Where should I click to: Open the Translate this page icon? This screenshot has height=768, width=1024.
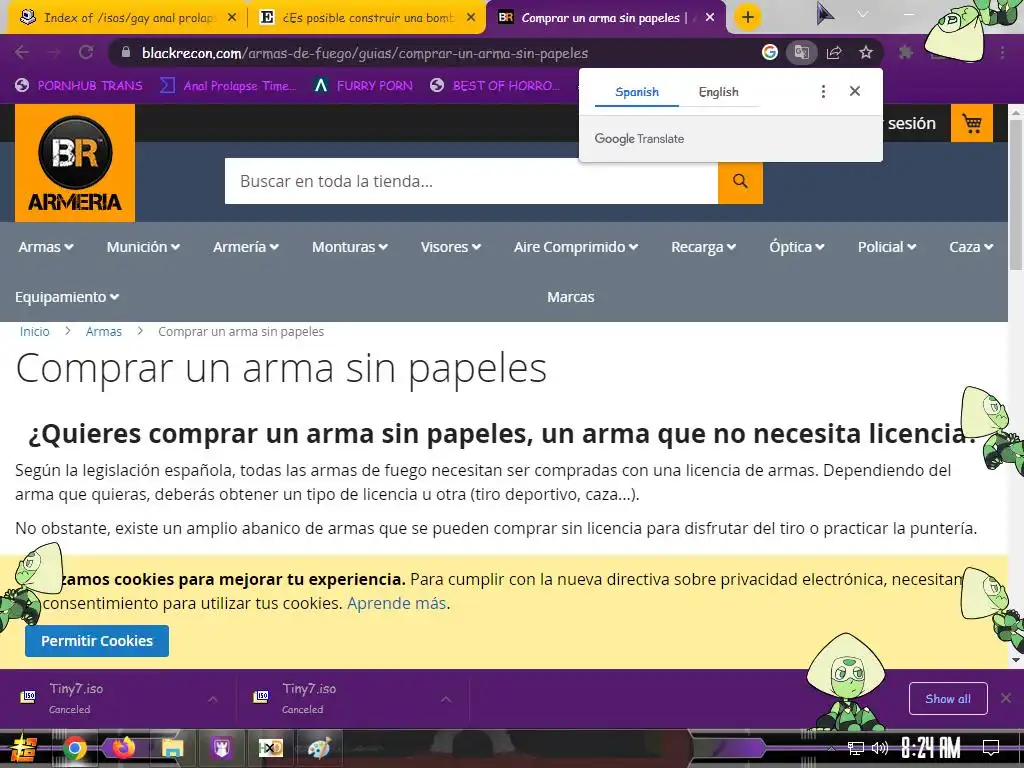[x=802, y=52]
